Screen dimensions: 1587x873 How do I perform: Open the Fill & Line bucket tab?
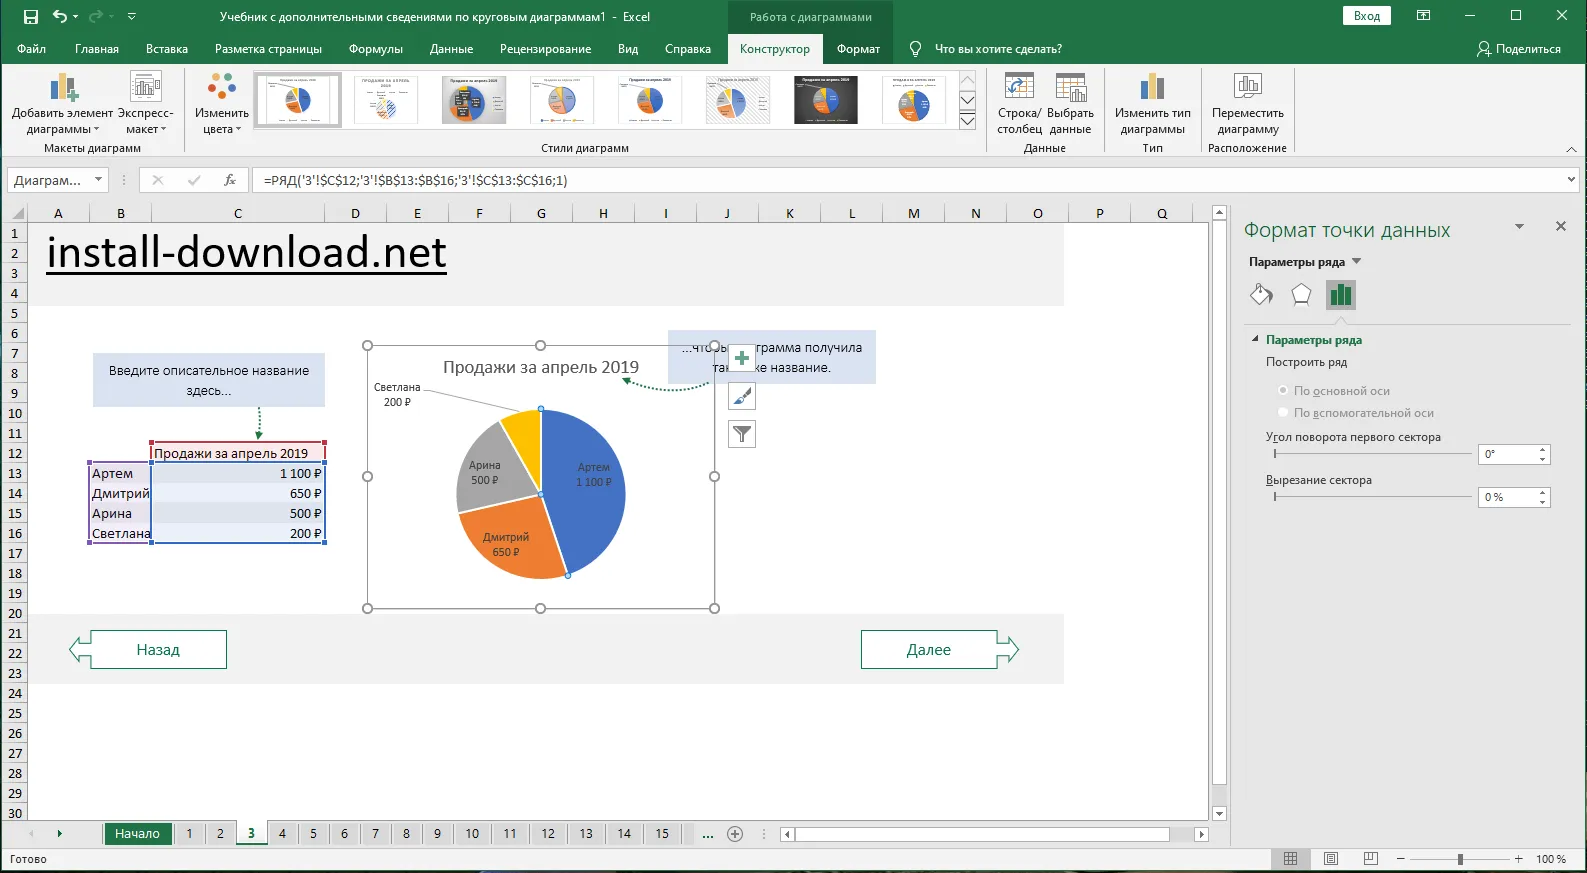coord(1262,294)
